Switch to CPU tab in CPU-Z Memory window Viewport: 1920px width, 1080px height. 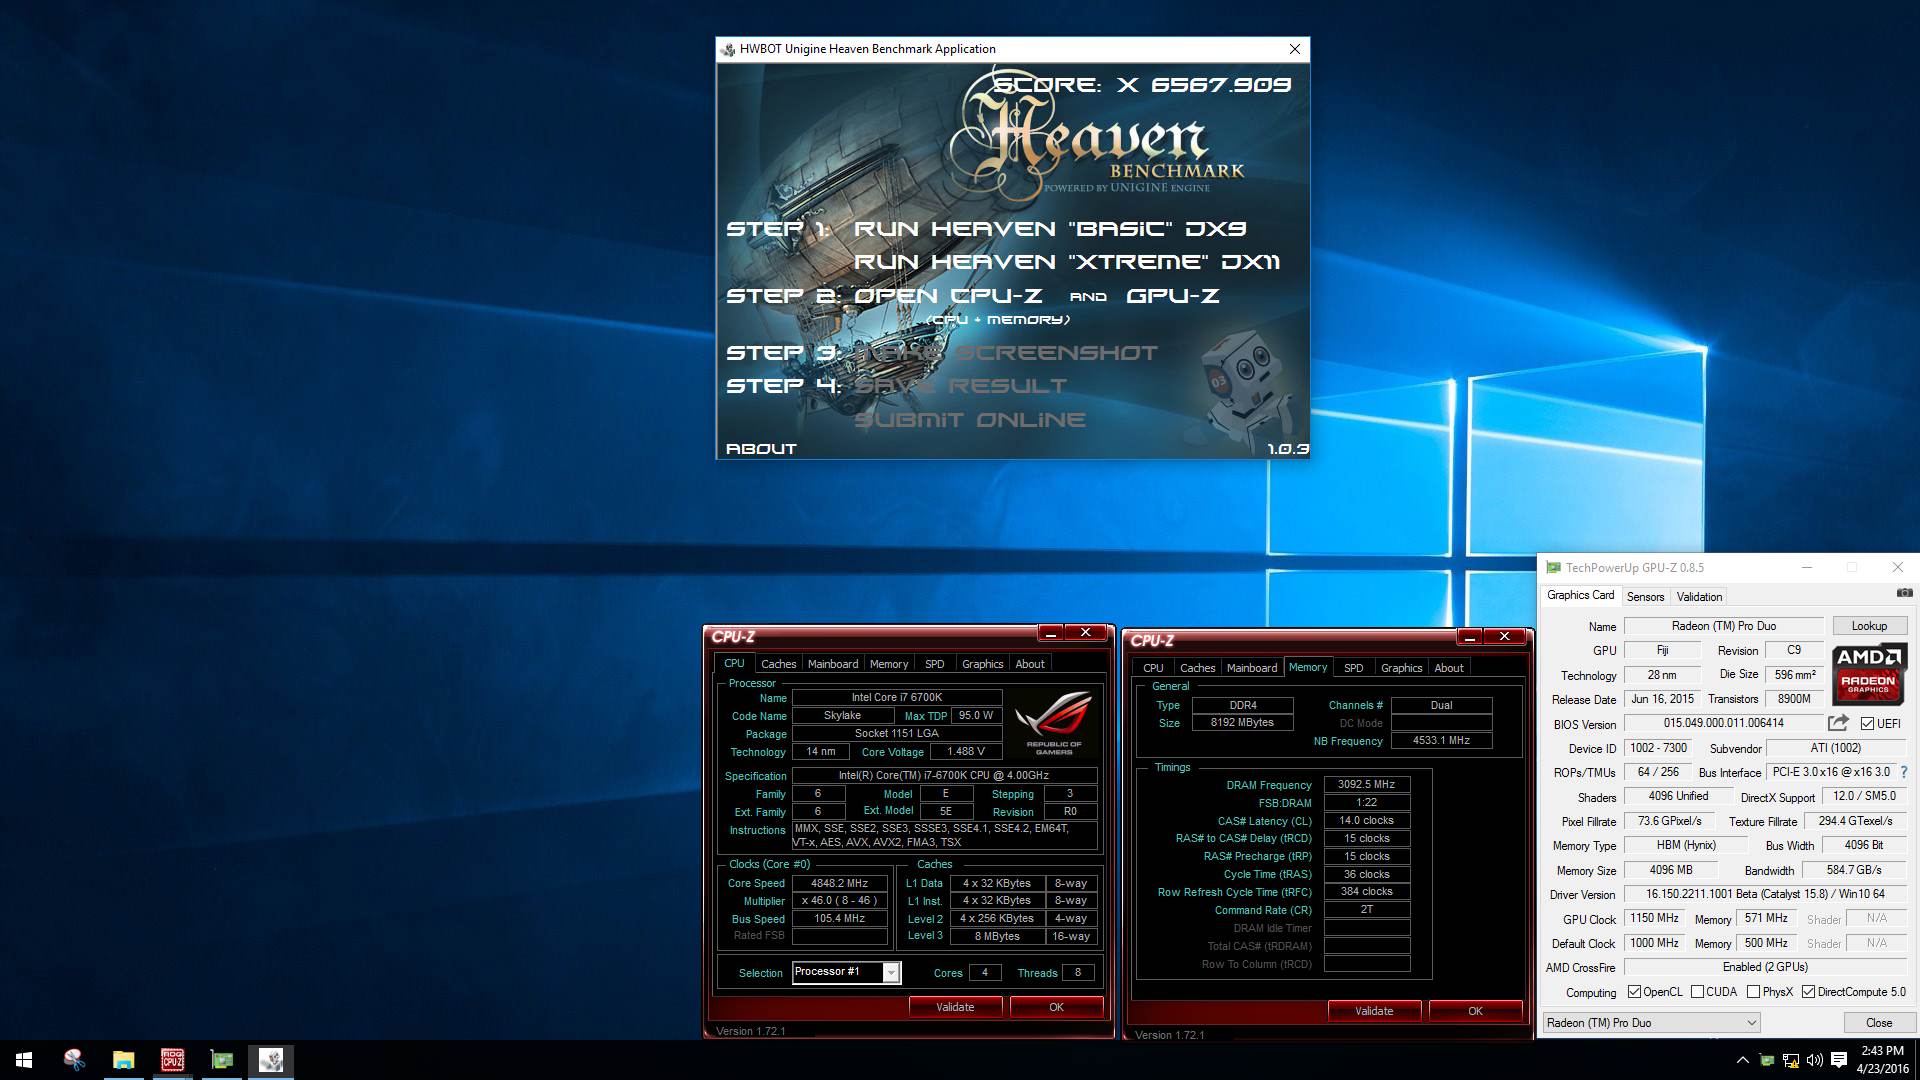tap(1153, 668)
